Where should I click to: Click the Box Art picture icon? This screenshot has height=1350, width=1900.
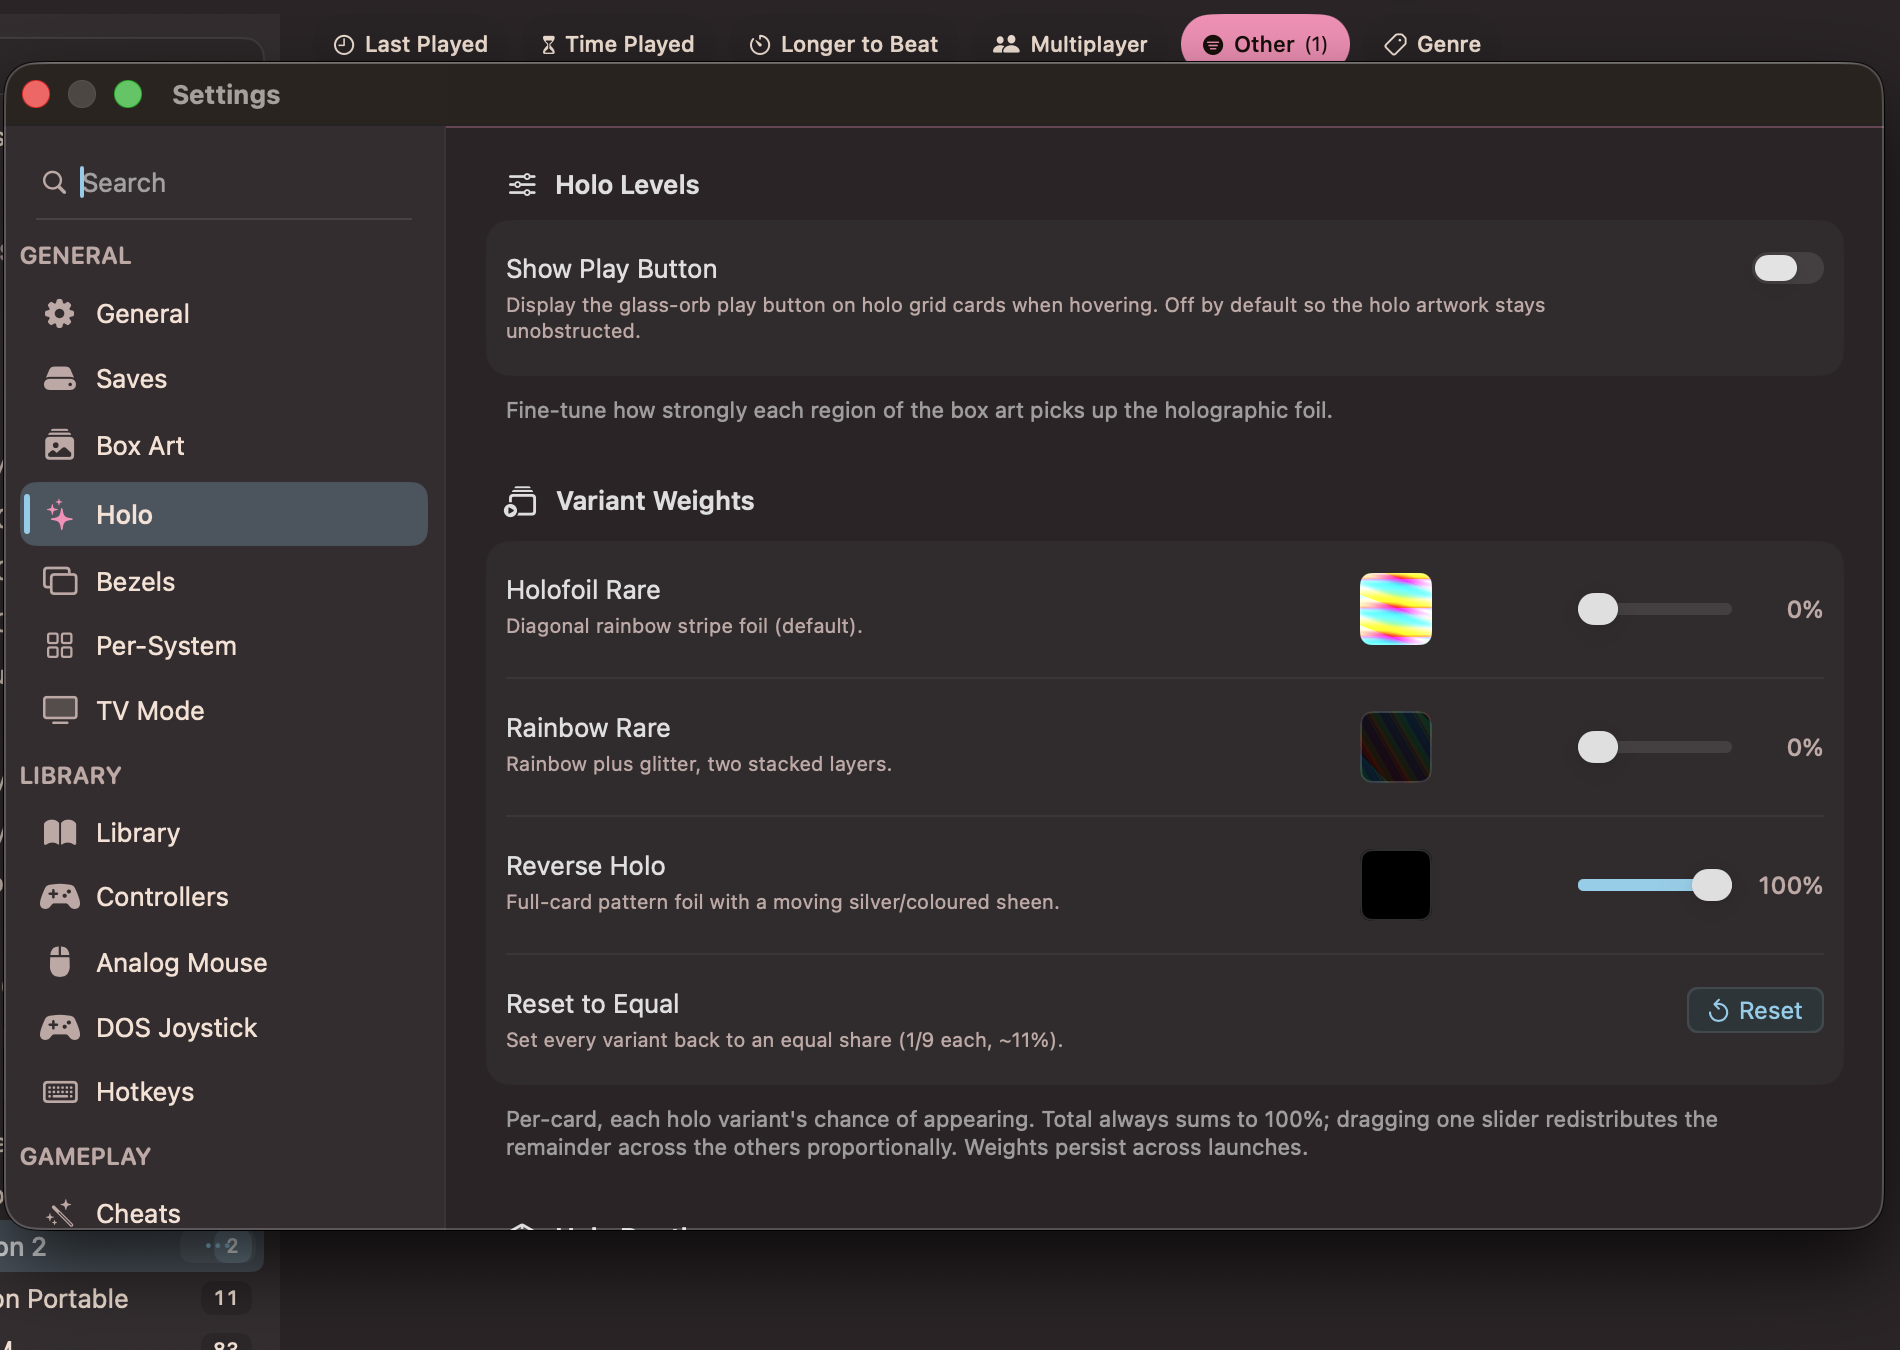coord(60,445)
